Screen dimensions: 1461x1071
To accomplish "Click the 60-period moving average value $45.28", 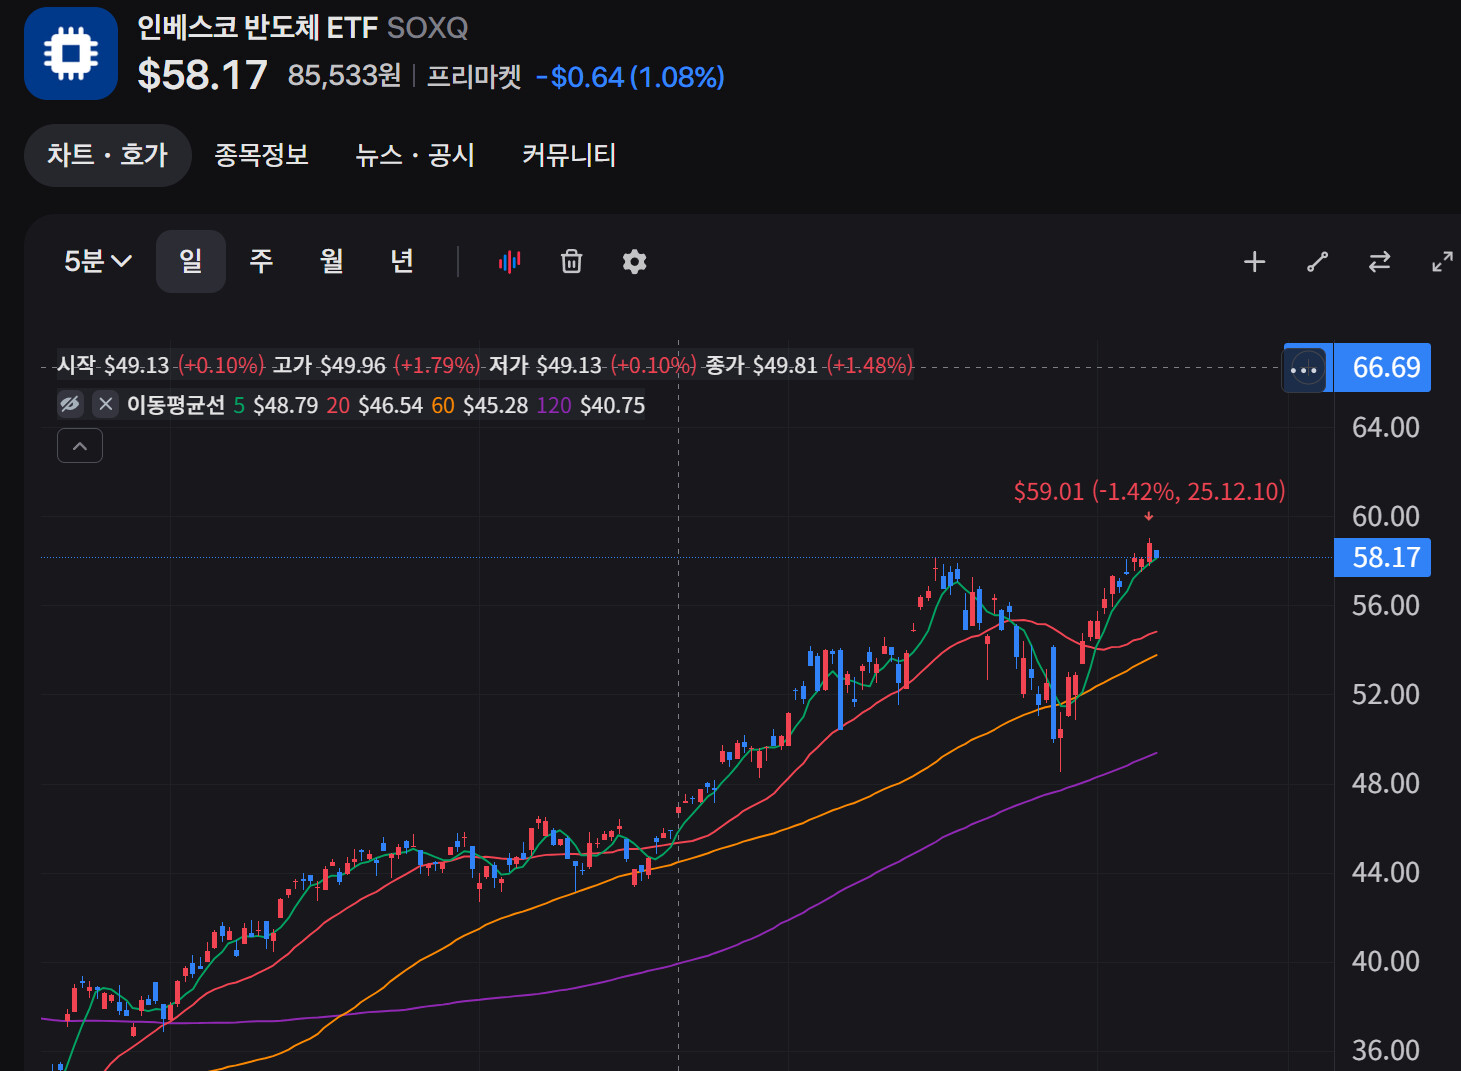I will (x=496, y=405).
